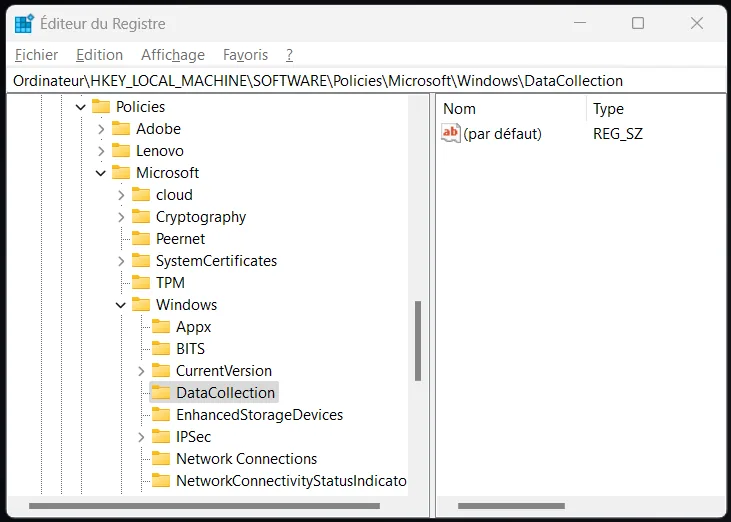
Task: Click the tree pane vertical scrollbar thumb
Action: click(x=418, y=341)
